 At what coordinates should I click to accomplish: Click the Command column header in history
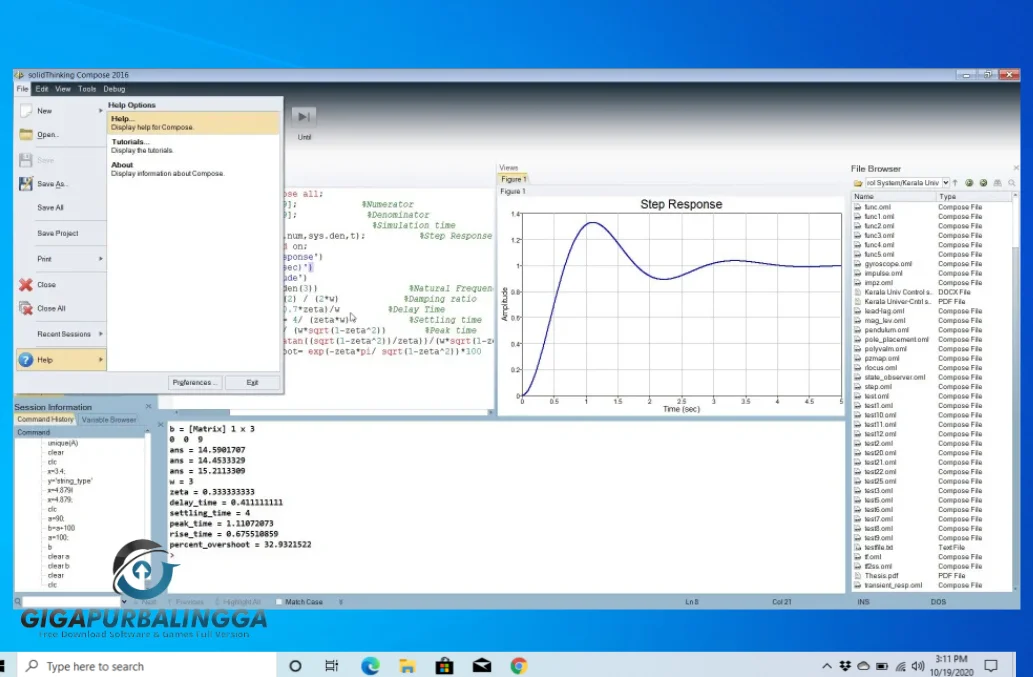[x=79, y=433]
